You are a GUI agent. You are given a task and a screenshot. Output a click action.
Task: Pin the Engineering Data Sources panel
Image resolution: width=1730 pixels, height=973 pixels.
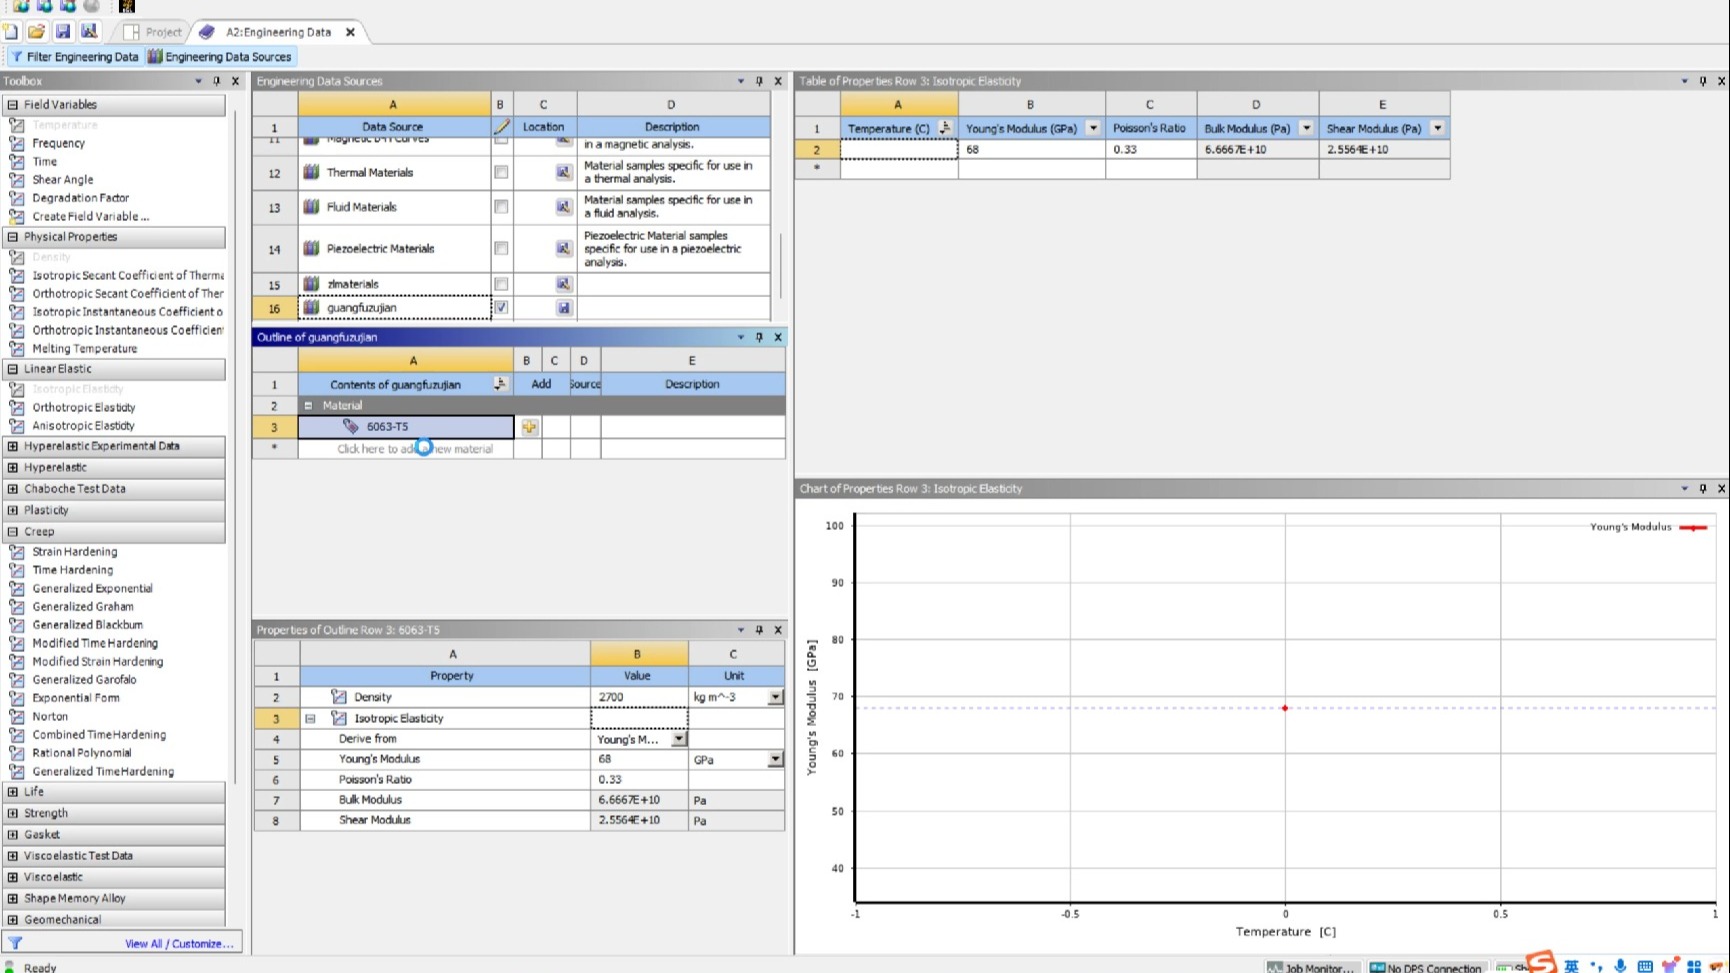pos(759,81)
